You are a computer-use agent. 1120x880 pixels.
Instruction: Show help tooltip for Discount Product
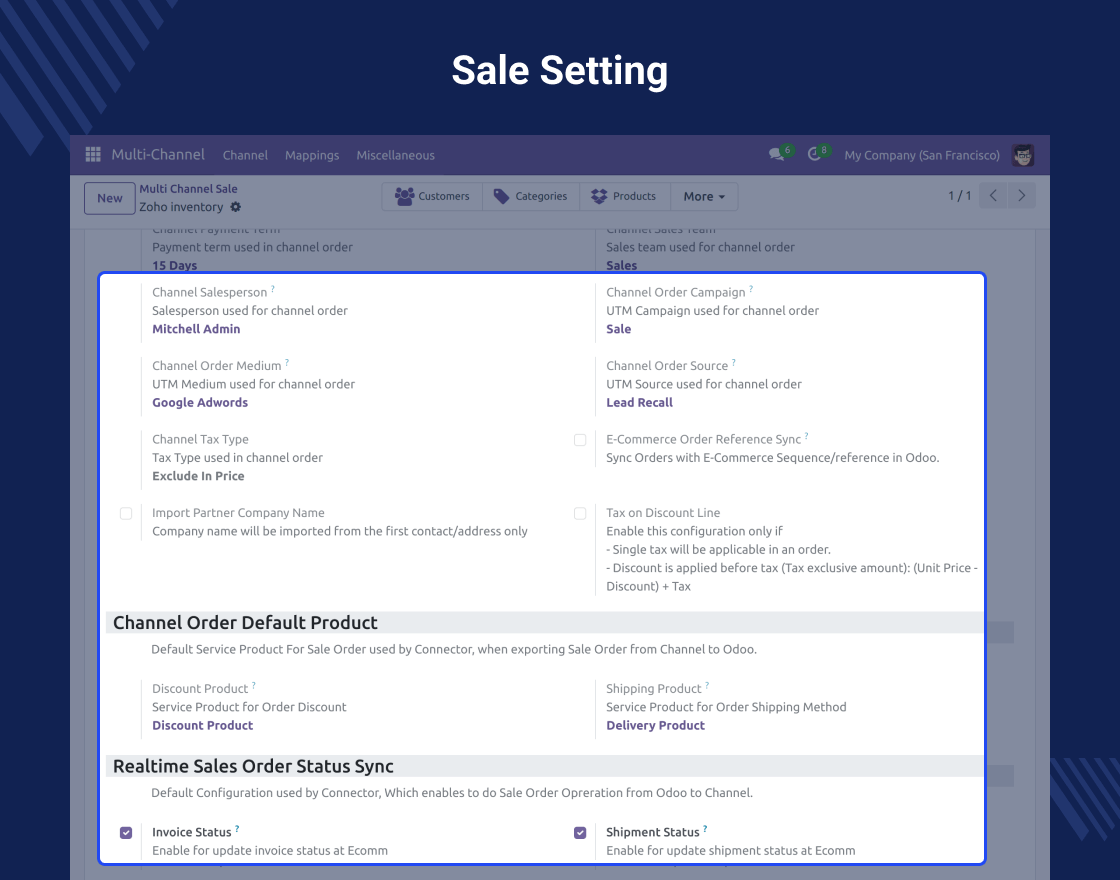pos(254,686)
